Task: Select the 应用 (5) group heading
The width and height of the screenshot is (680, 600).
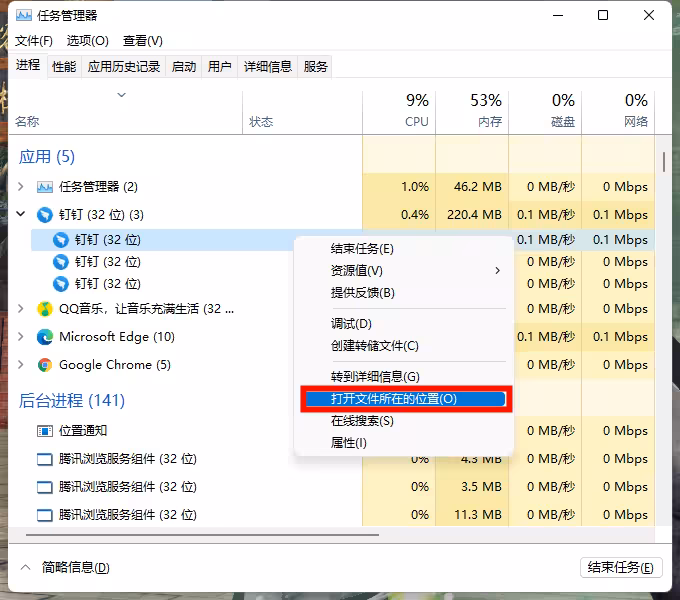Action: [x=46, y=157]
